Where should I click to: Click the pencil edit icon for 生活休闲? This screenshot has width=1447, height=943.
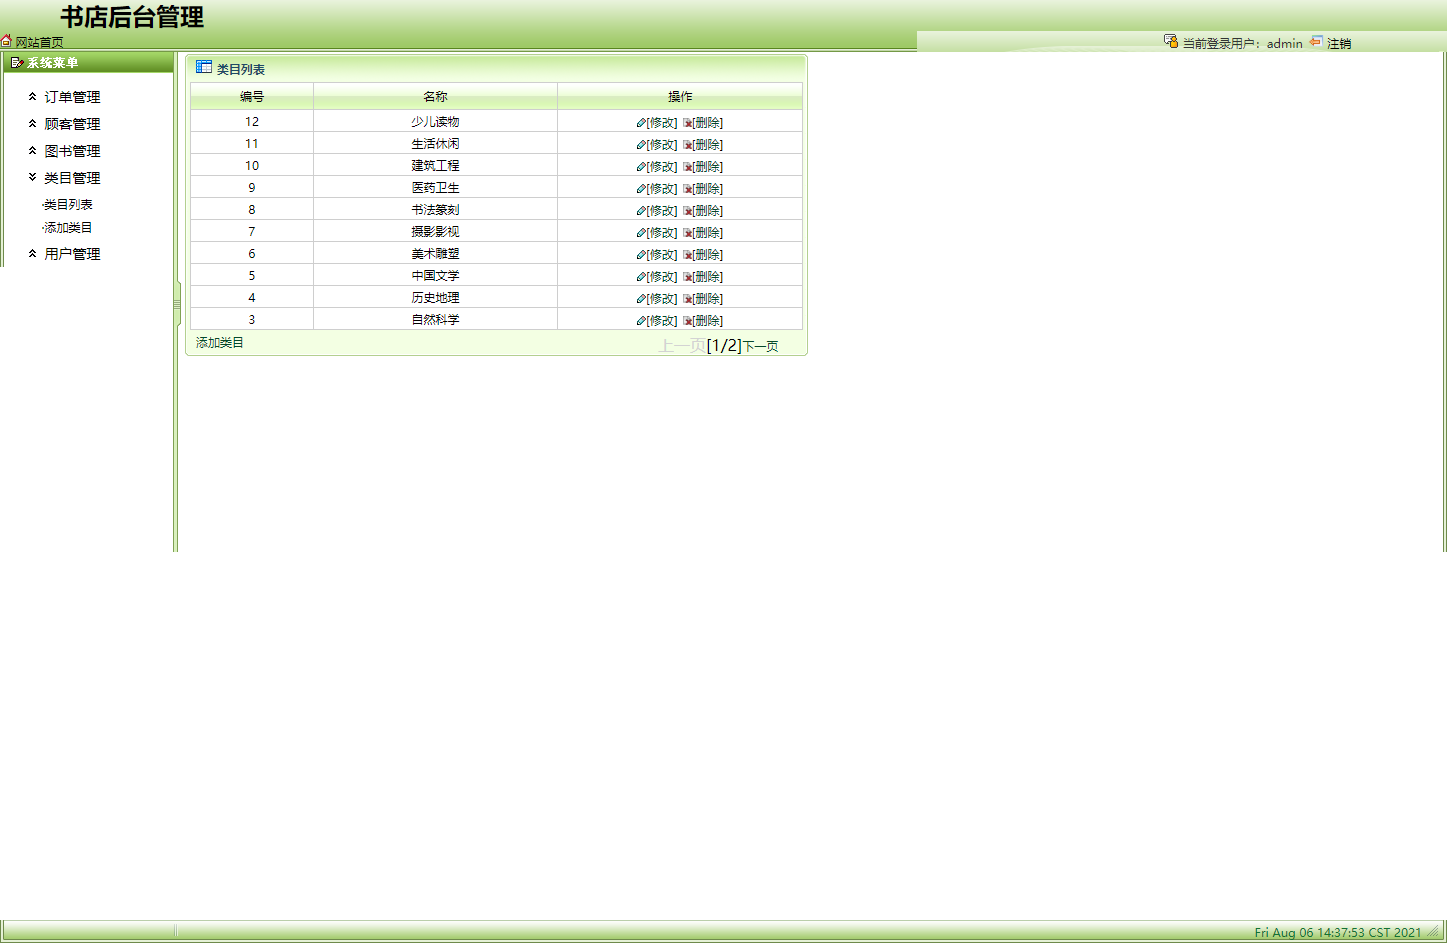(641, 145)
